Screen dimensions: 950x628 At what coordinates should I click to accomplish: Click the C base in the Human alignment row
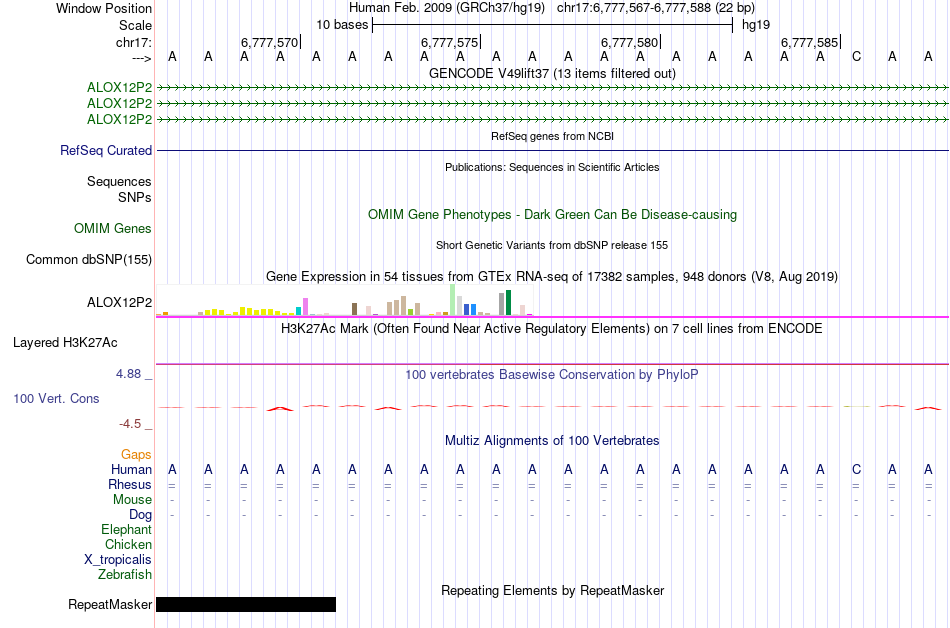[x=856, y=469]
